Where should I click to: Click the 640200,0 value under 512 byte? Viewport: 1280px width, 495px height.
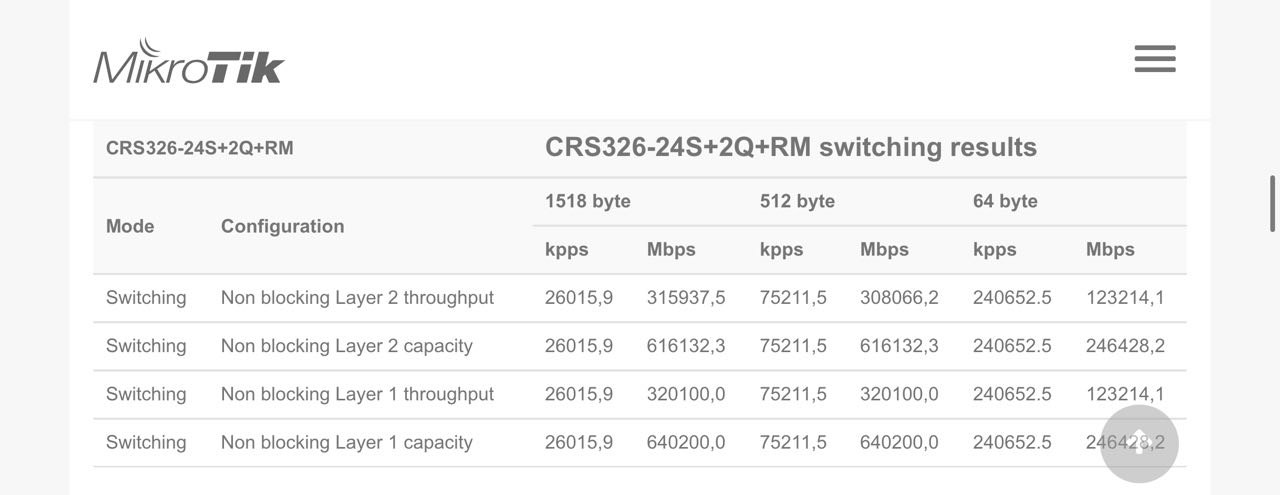(x=899, y=442)
